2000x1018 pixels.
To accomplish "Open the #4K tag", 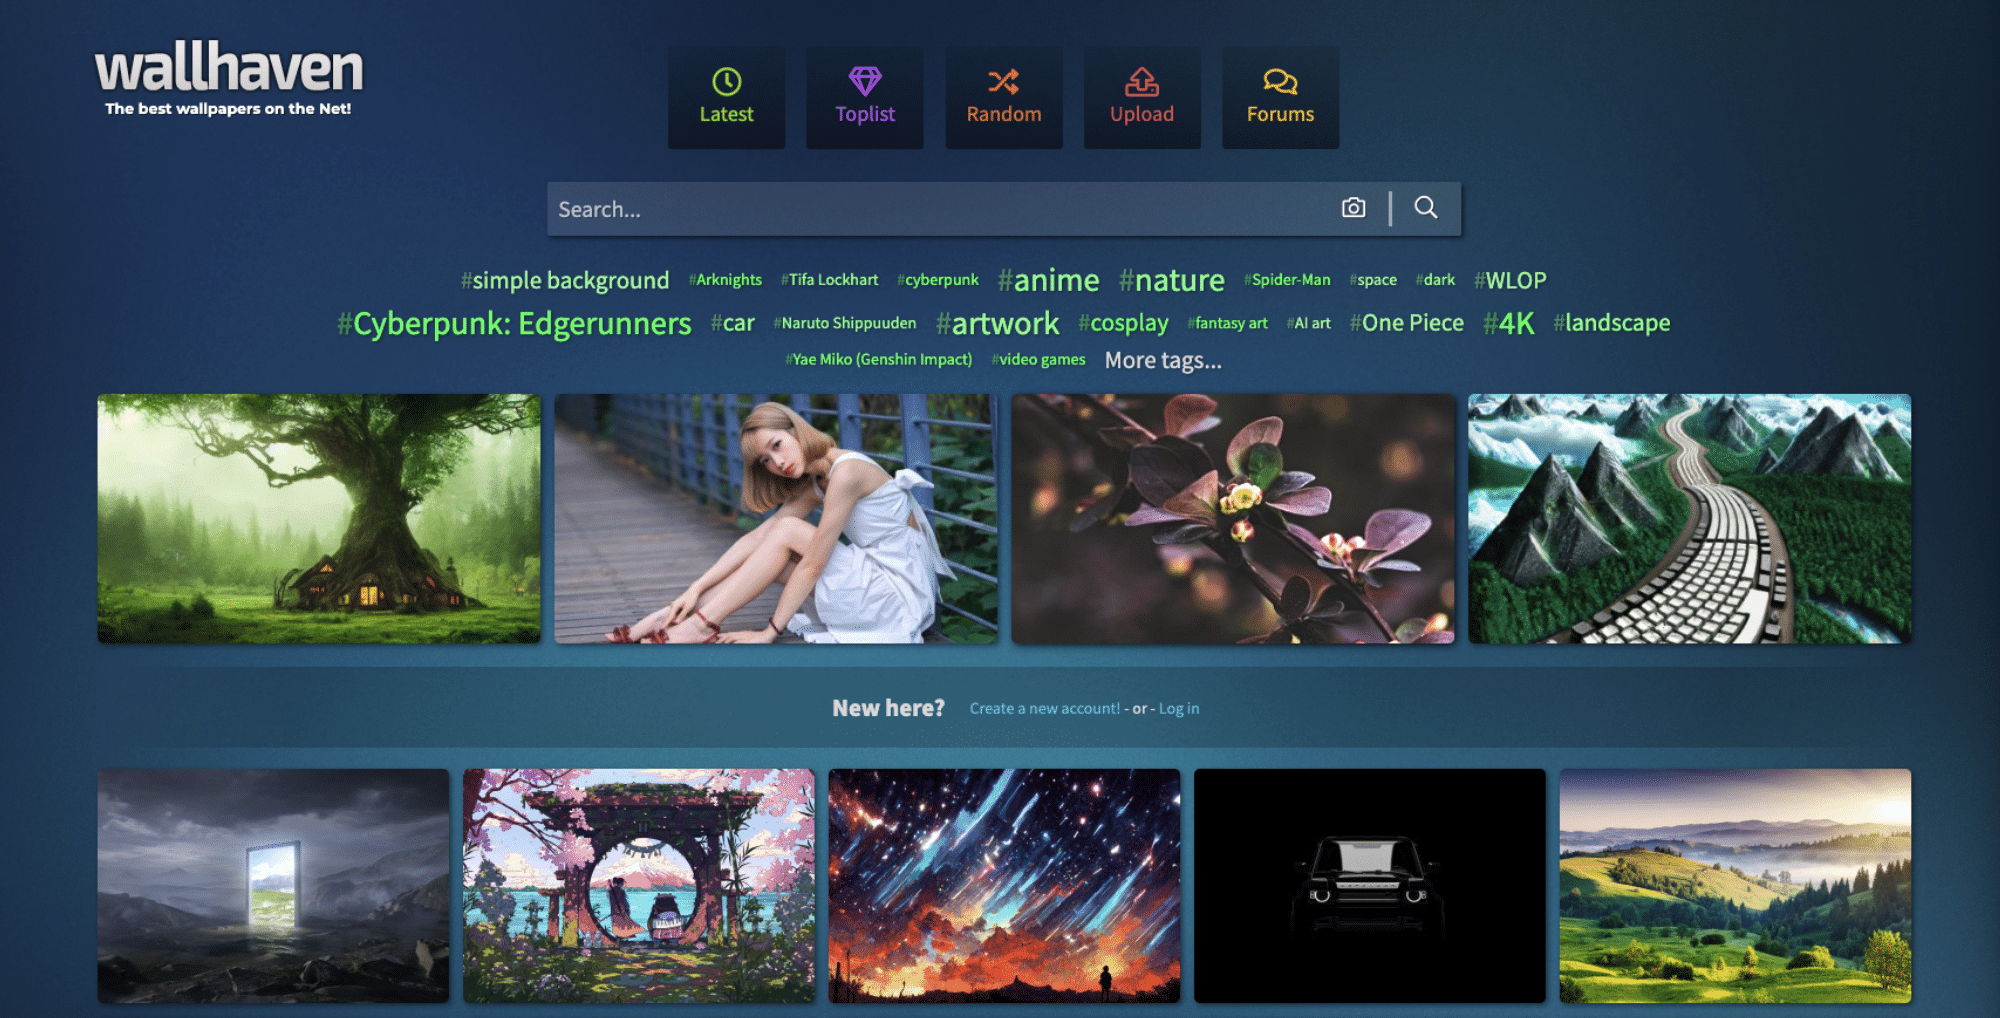I will click(x=1508, y=323).
